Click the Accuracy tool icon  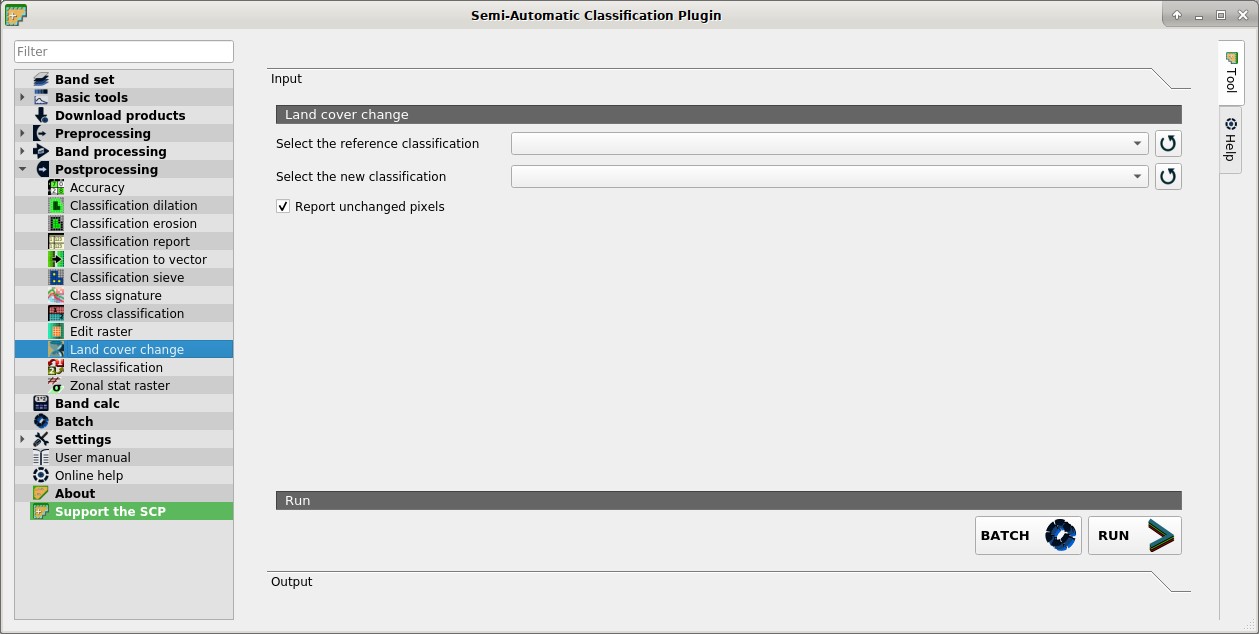pos(56,187)
